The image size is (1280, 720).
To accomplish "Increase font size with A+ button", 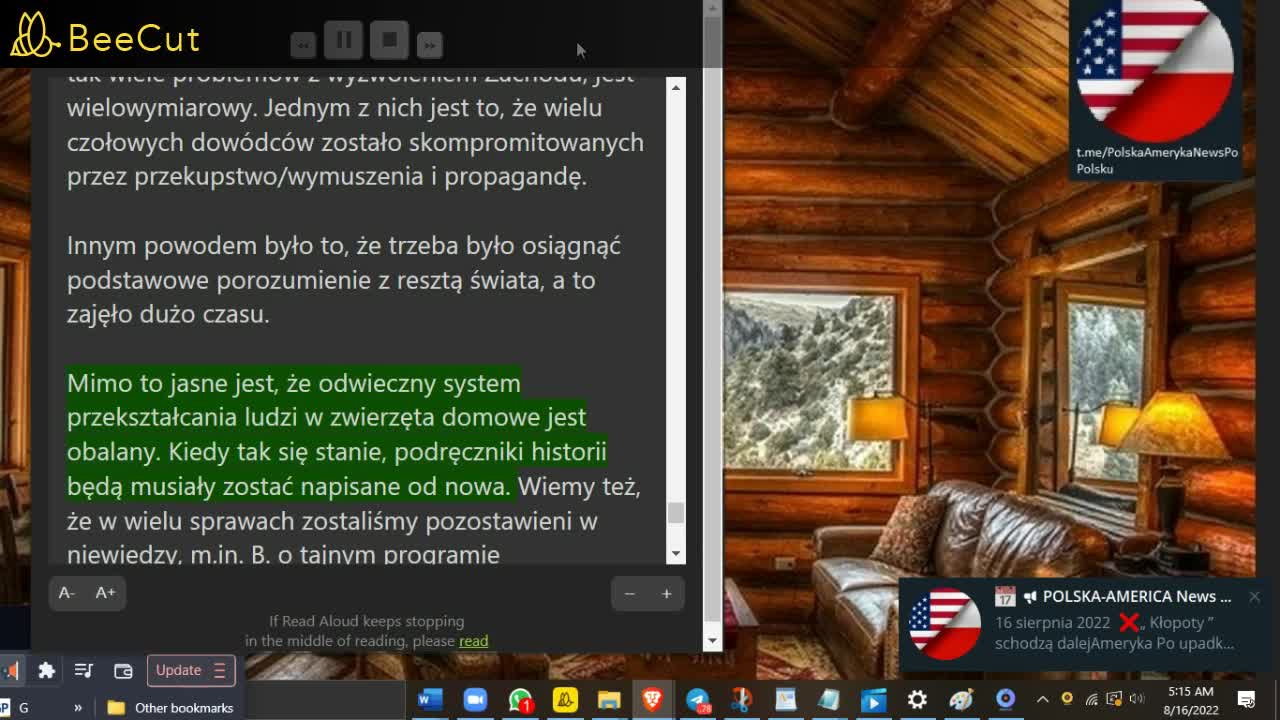I will tap(105, 593).
